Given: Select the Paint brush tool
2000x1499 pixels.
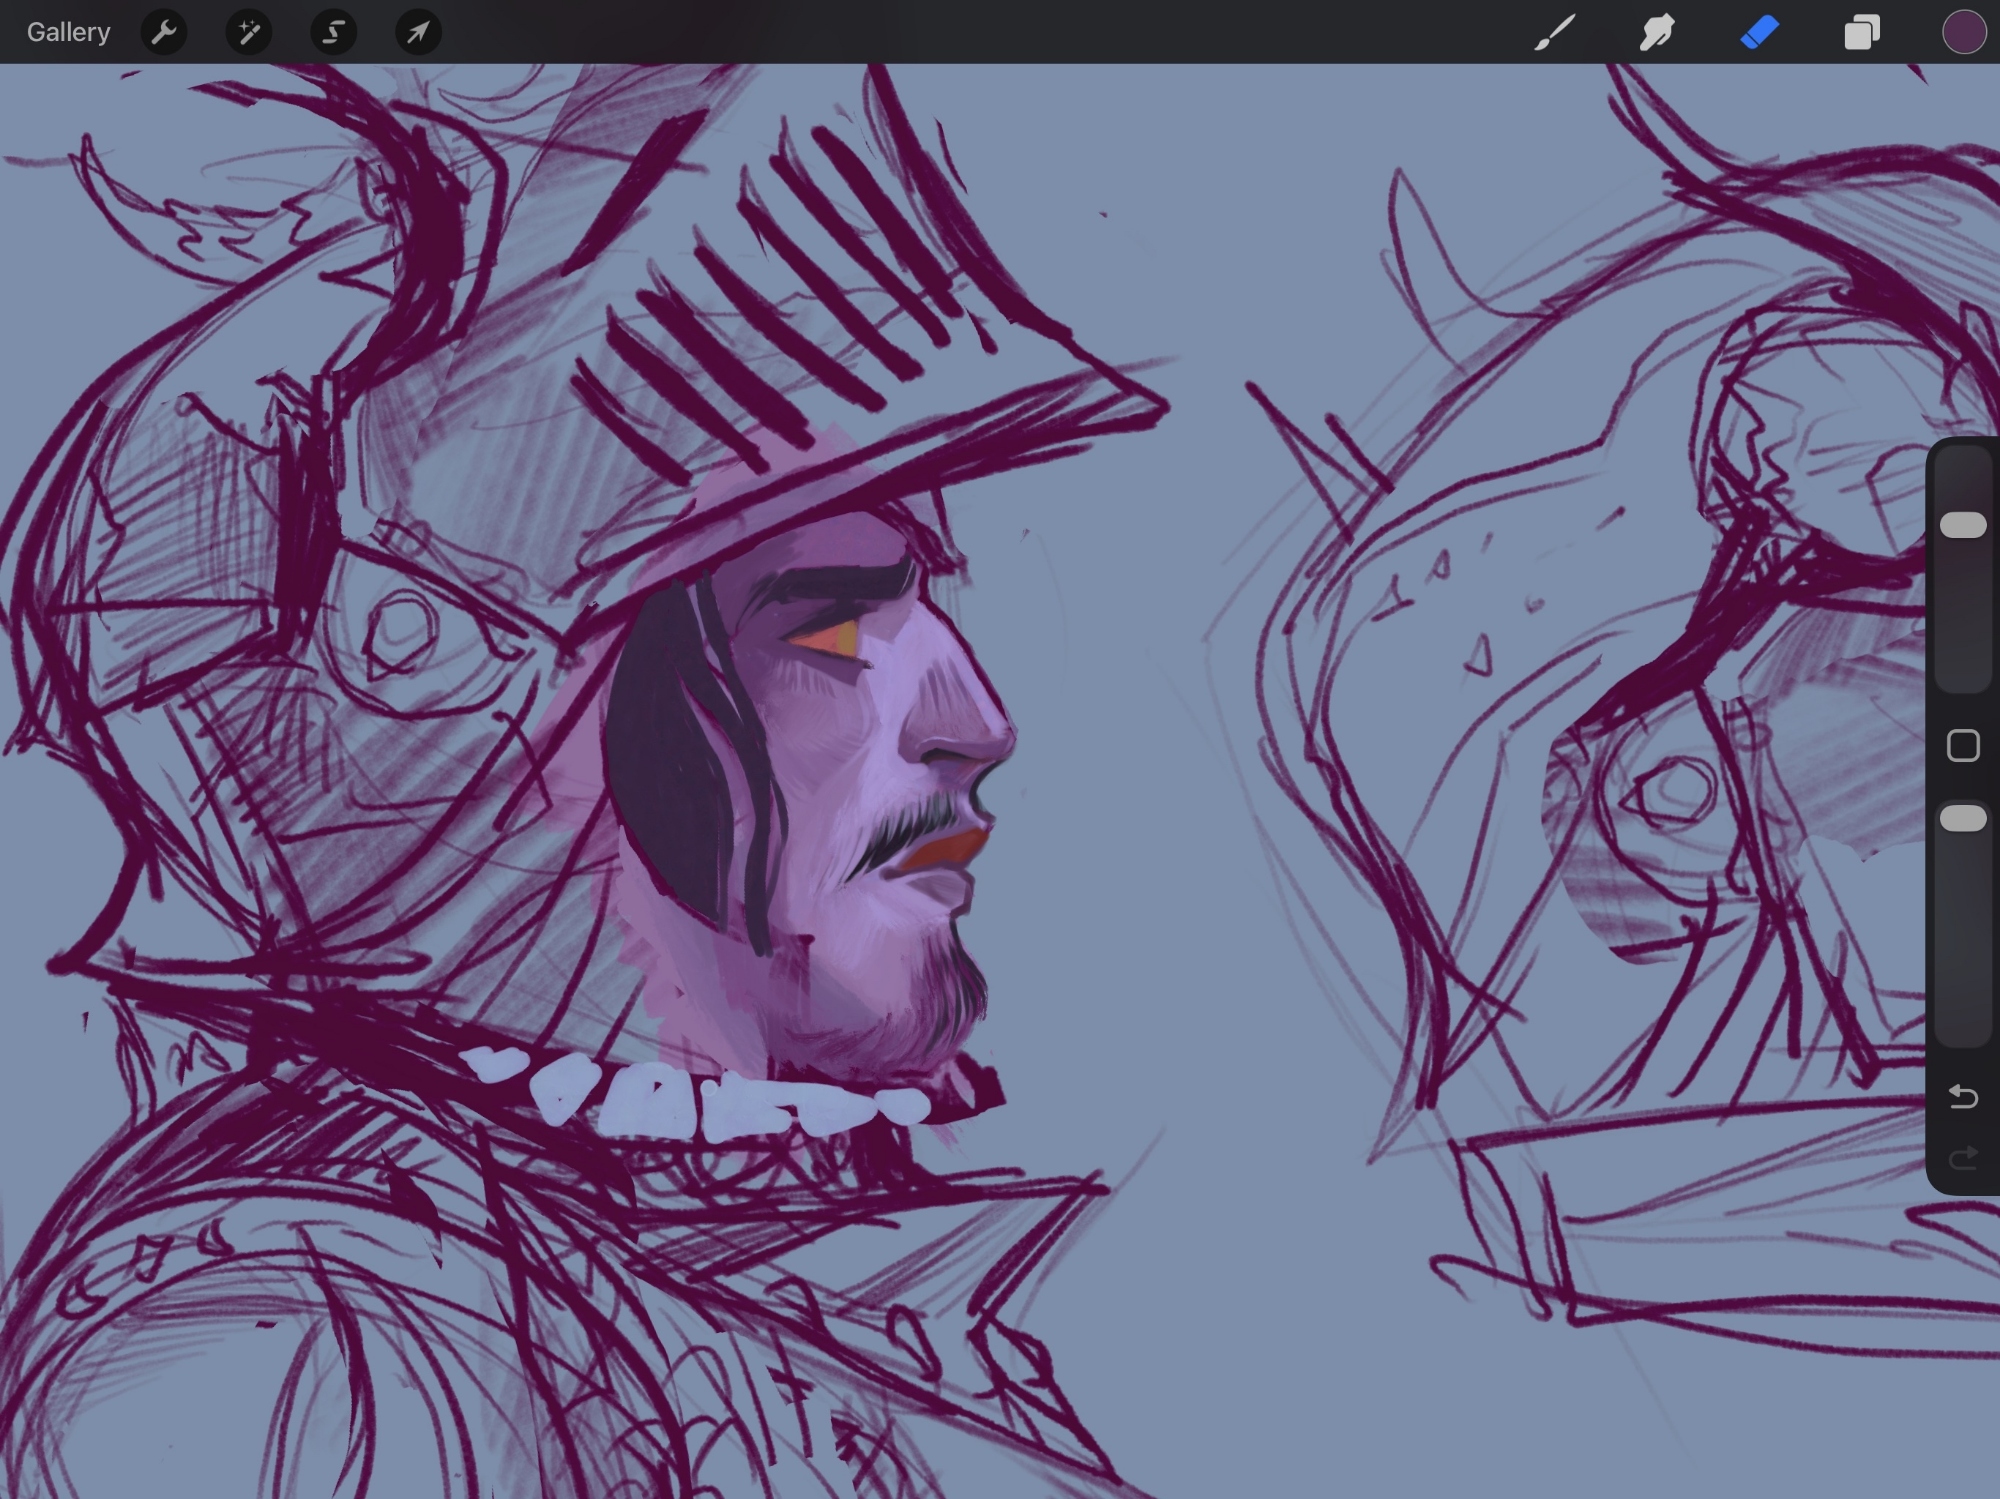Looking at the screenshot, I should 1555,33.
